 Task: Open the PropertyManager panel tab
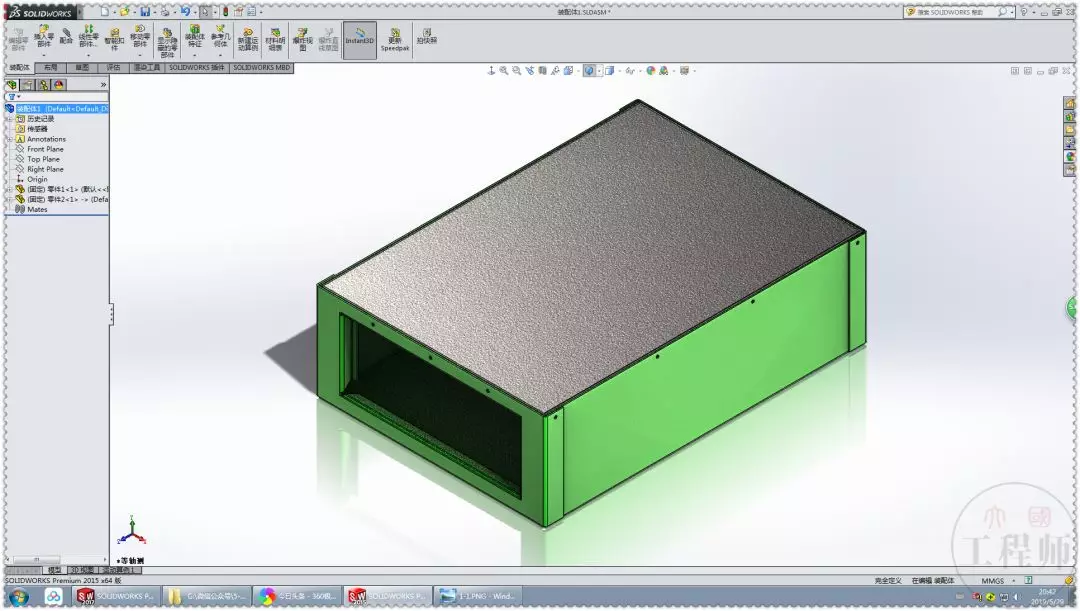(28, 85)
